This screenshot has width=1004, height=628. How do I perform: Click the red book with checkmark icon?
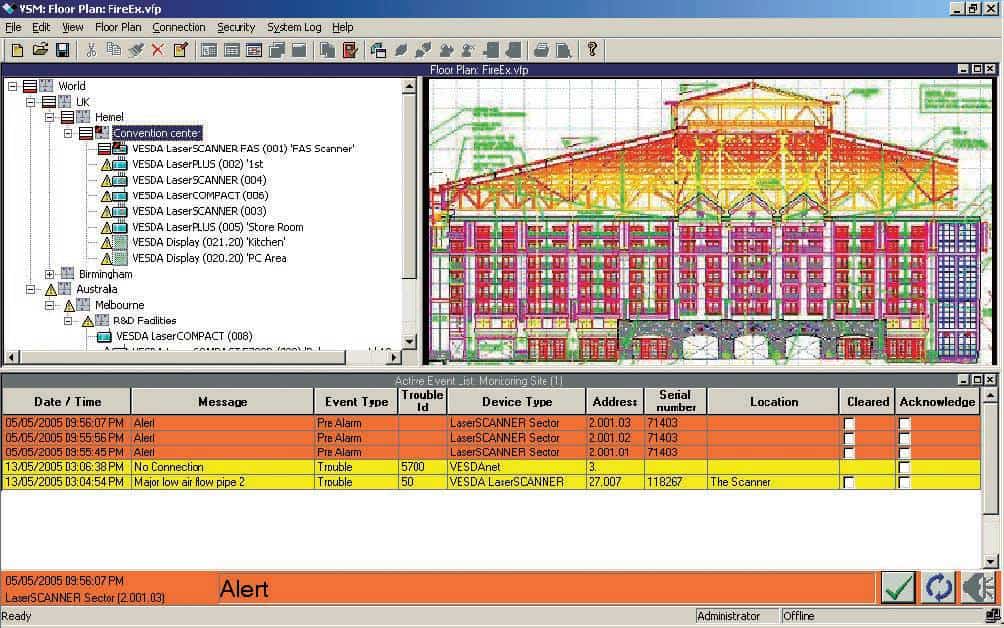tap(350, 50)
